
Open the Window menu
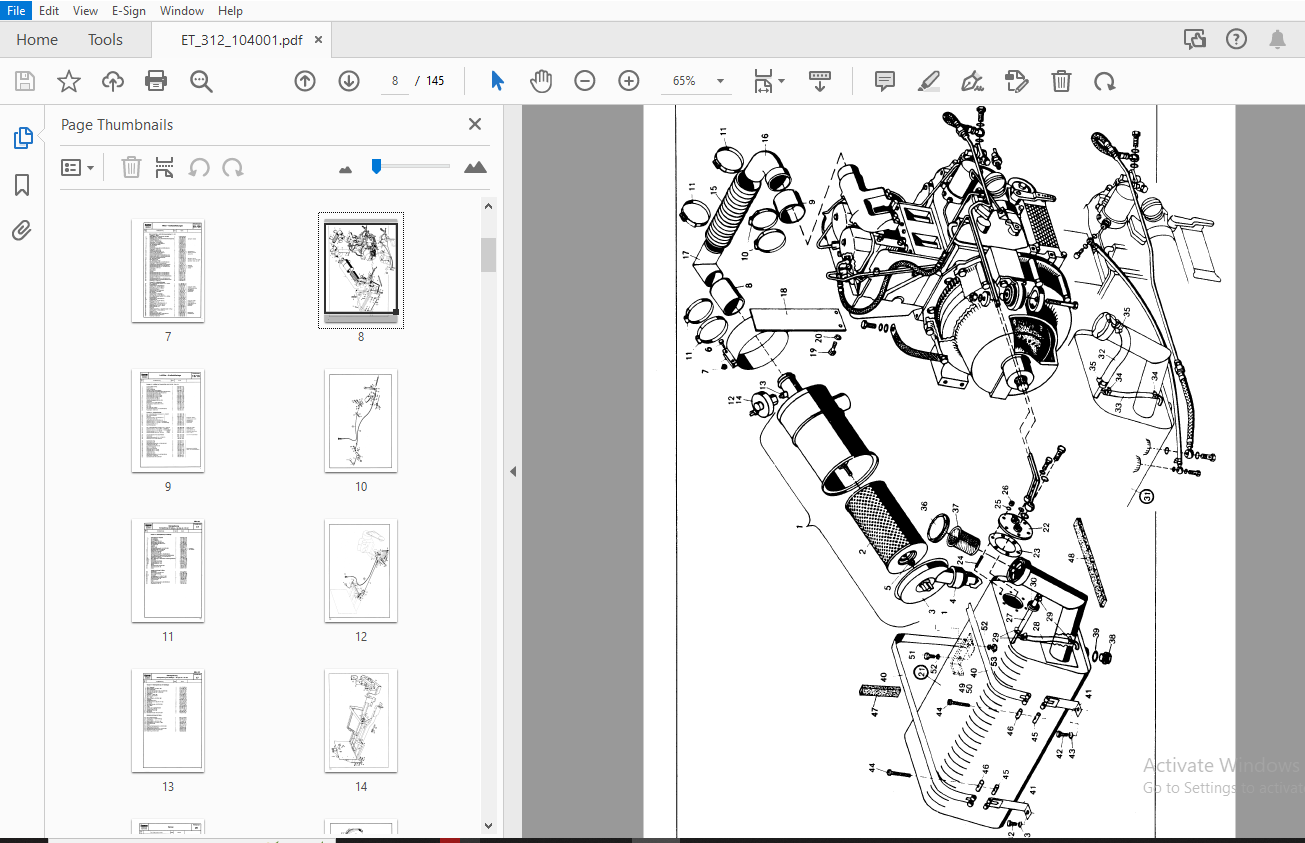pos(182,11)
